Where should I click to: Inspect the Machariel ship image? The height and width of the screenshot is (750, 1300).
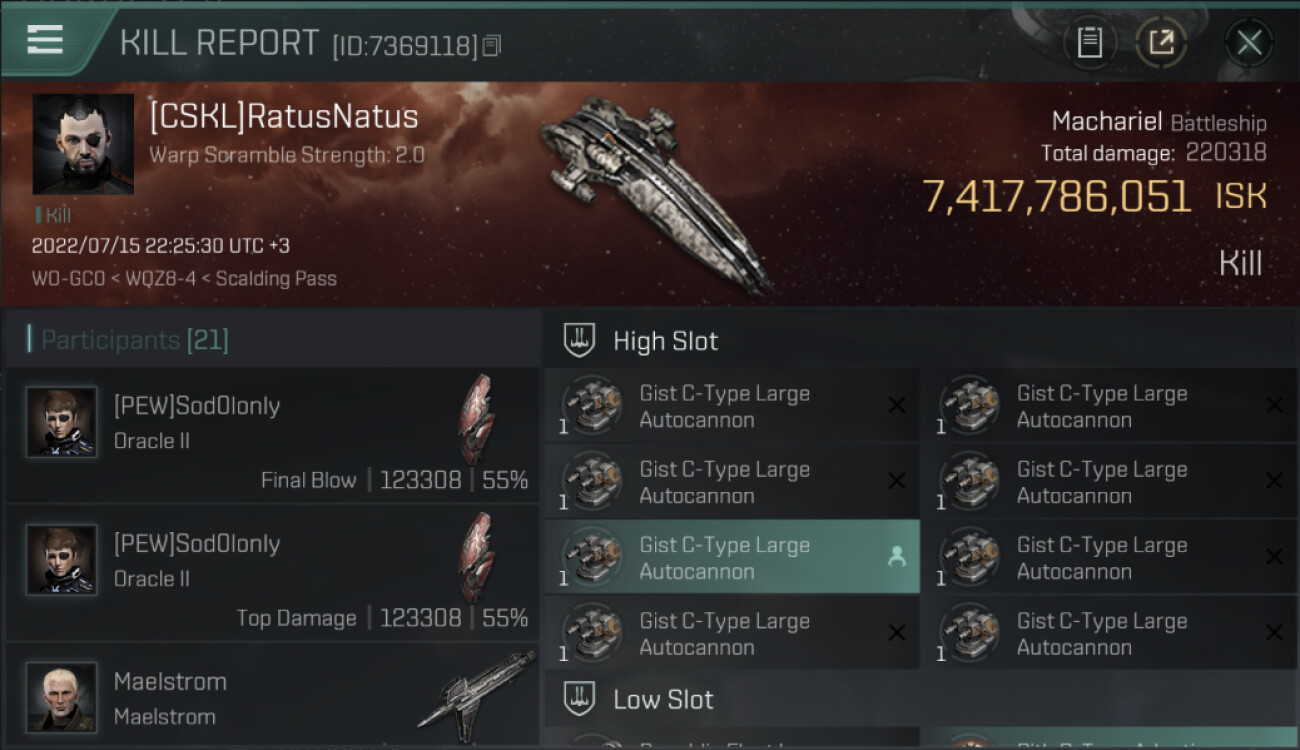(655, 190)
